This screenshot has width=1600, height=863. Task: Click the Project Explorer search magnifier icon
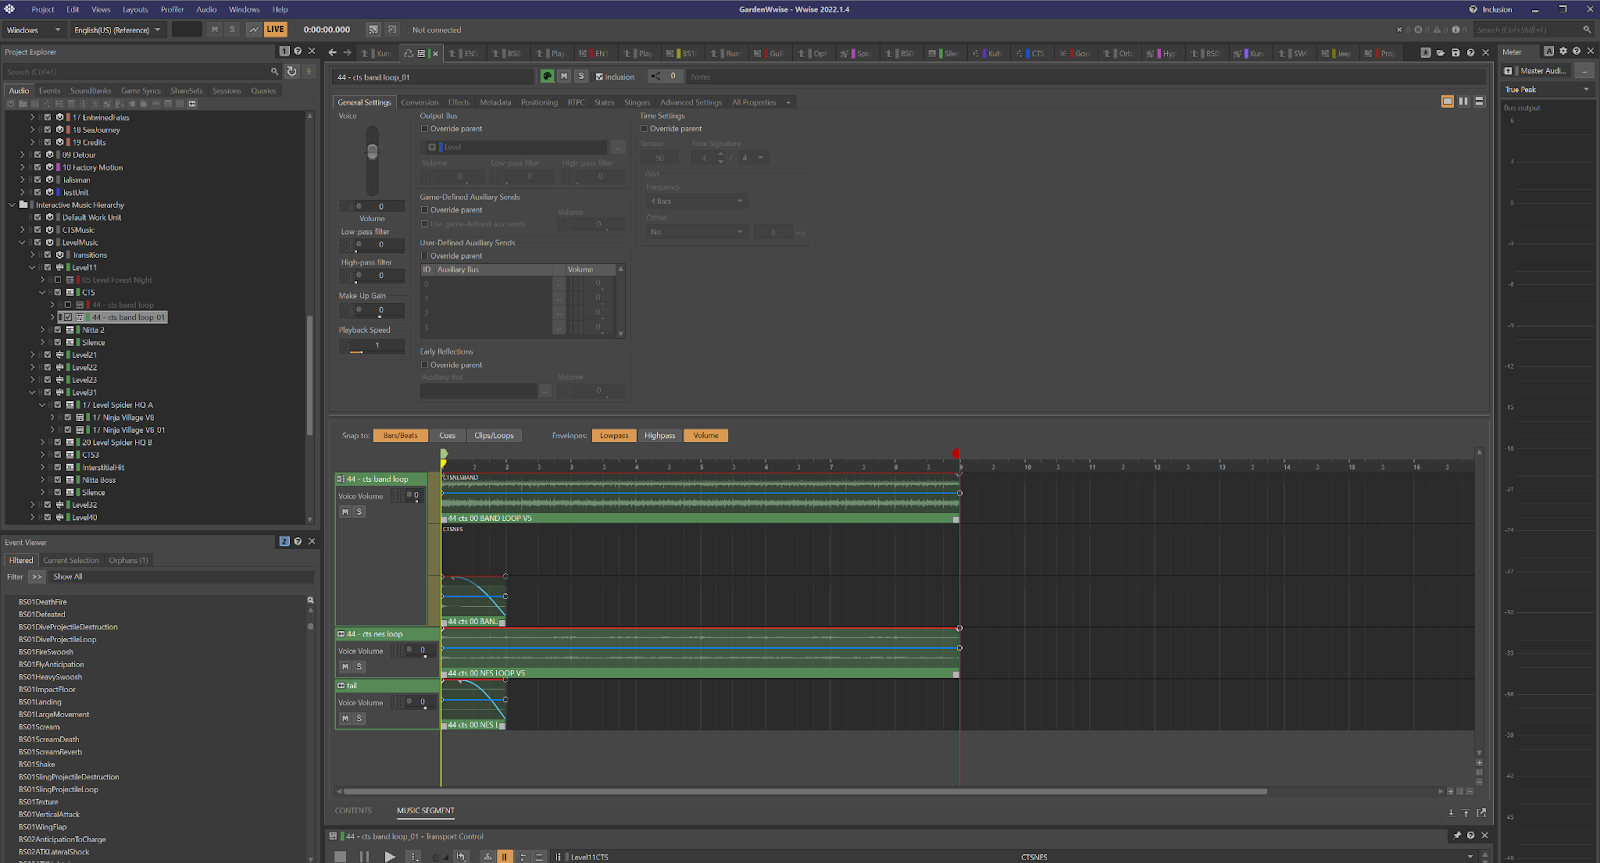(274, 72)
